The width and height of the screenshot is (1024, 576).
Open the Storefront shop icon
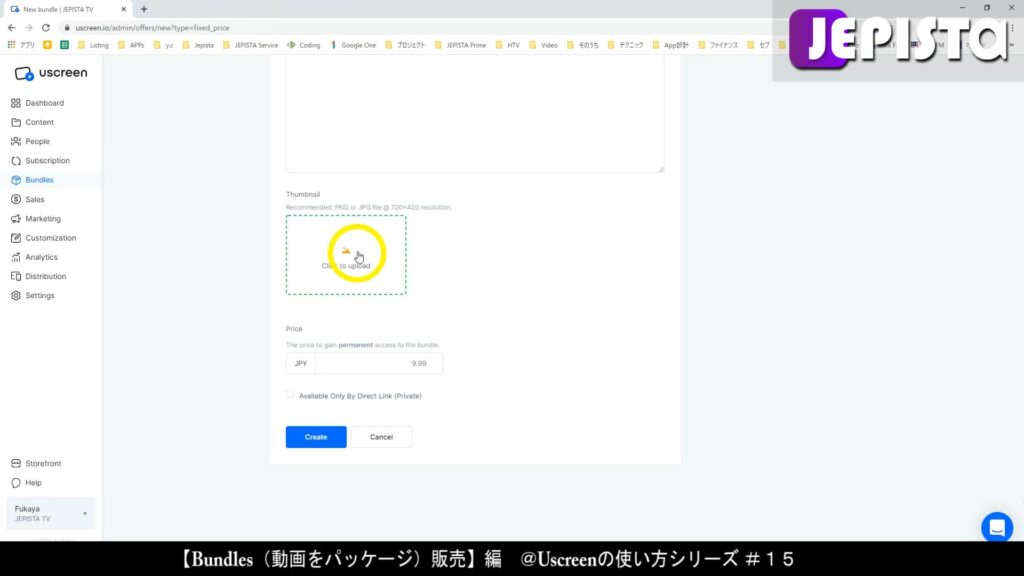point(16,464)
